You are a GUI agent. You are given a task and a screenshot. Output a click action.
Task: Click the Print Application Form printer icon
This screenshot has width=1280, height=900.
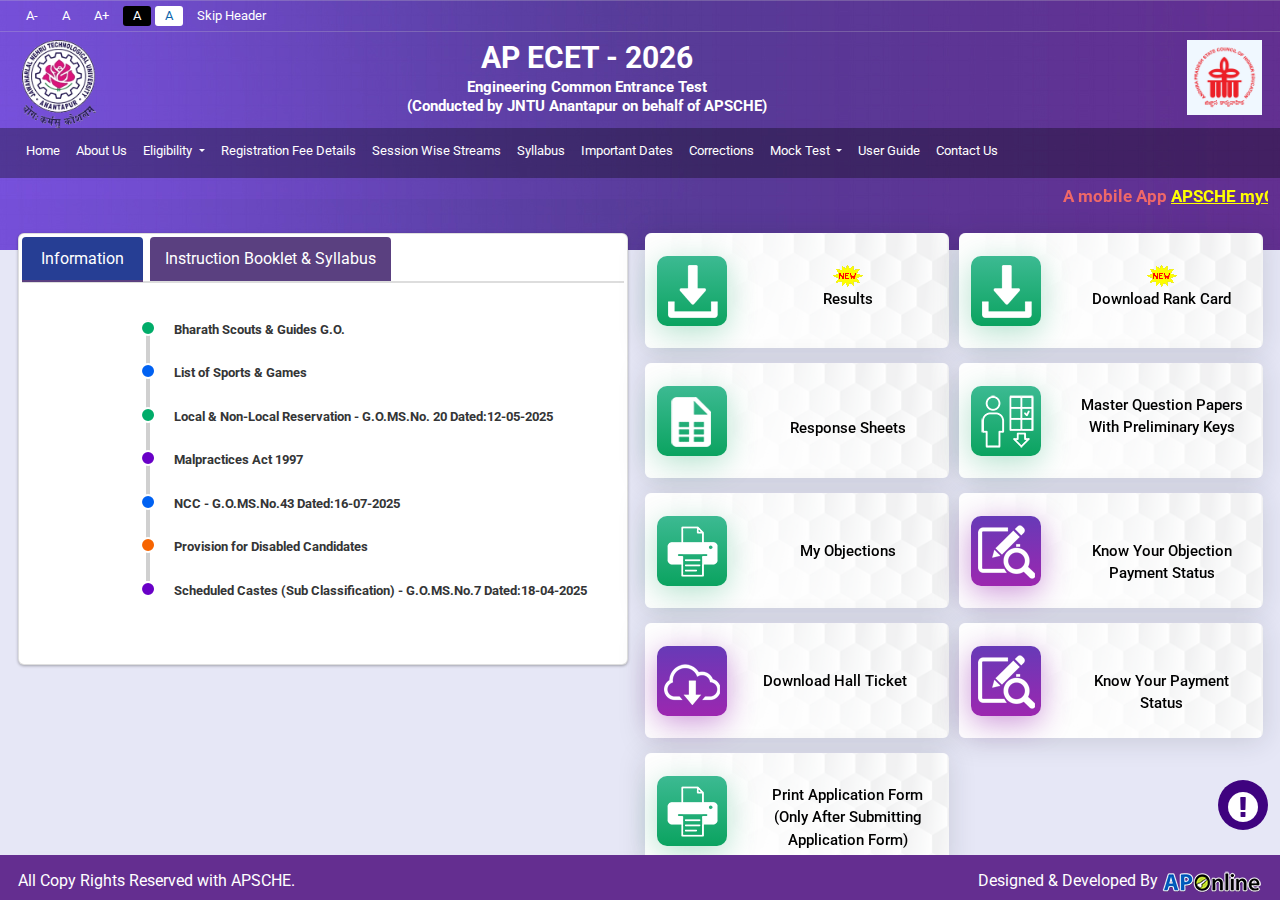[x=692, y=811]
